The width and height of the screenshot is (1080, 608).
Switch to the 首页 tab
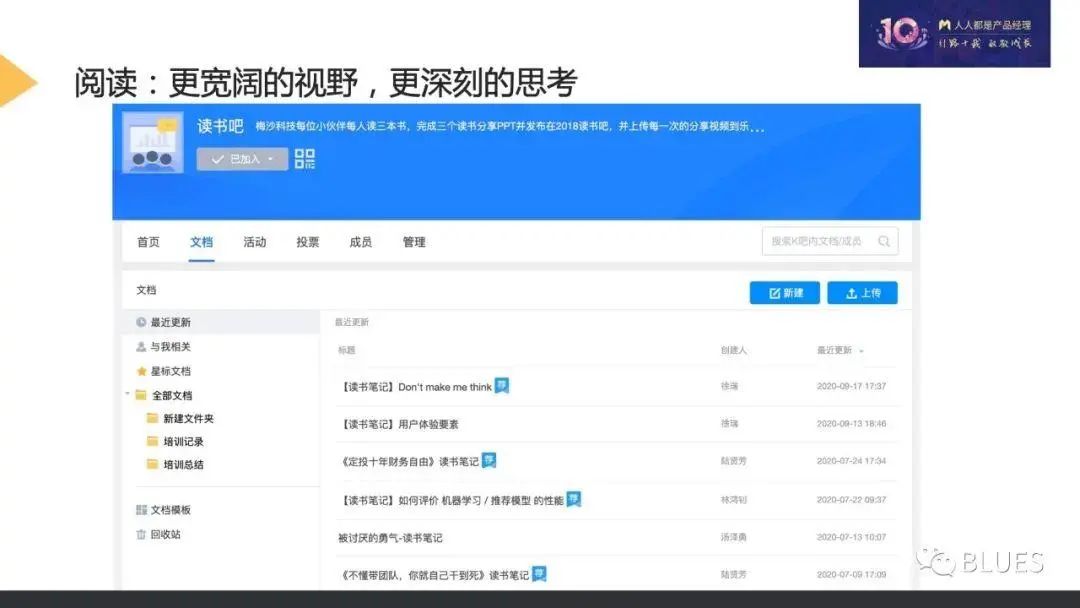pos(148,242)
